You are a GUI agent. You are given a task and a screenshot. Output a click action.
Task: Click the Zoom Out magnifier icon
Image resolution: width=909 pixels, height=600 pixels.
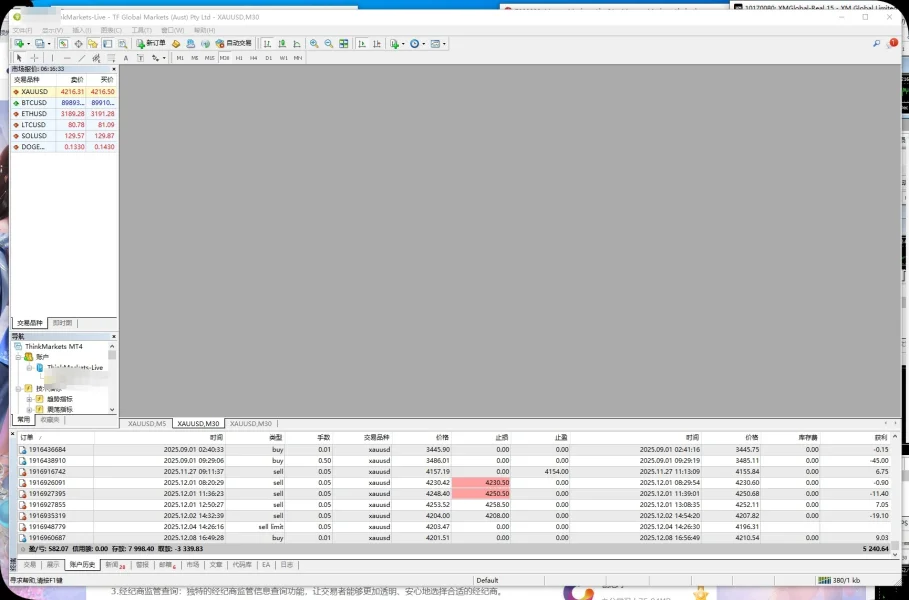(329, 43)
